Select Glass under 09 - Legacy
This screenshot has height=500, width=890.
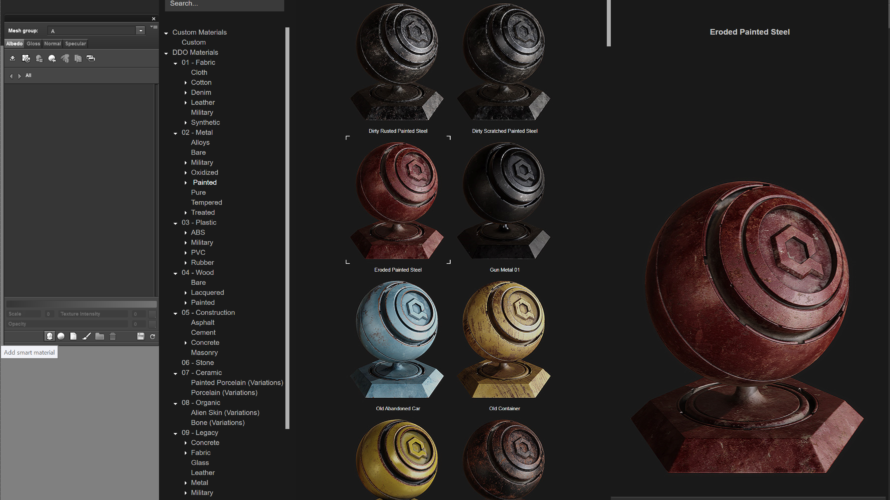pyautogui.click(x=199, y=463)
